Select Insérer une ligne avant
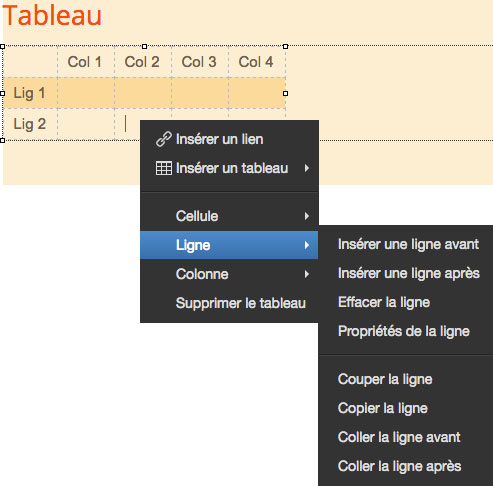Viewport: 493px width, 486px height. coord(408,244)
